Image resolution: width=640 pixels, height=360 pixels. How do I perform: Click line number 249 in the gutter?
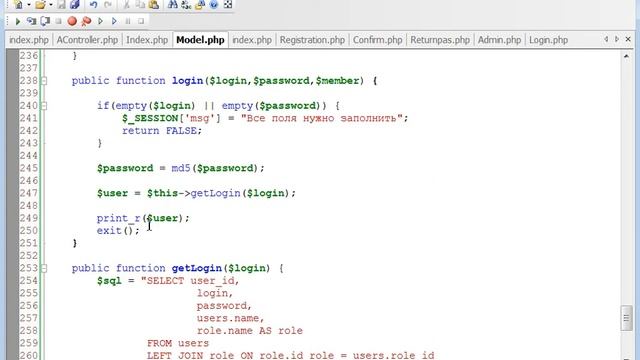pos(29,218)
